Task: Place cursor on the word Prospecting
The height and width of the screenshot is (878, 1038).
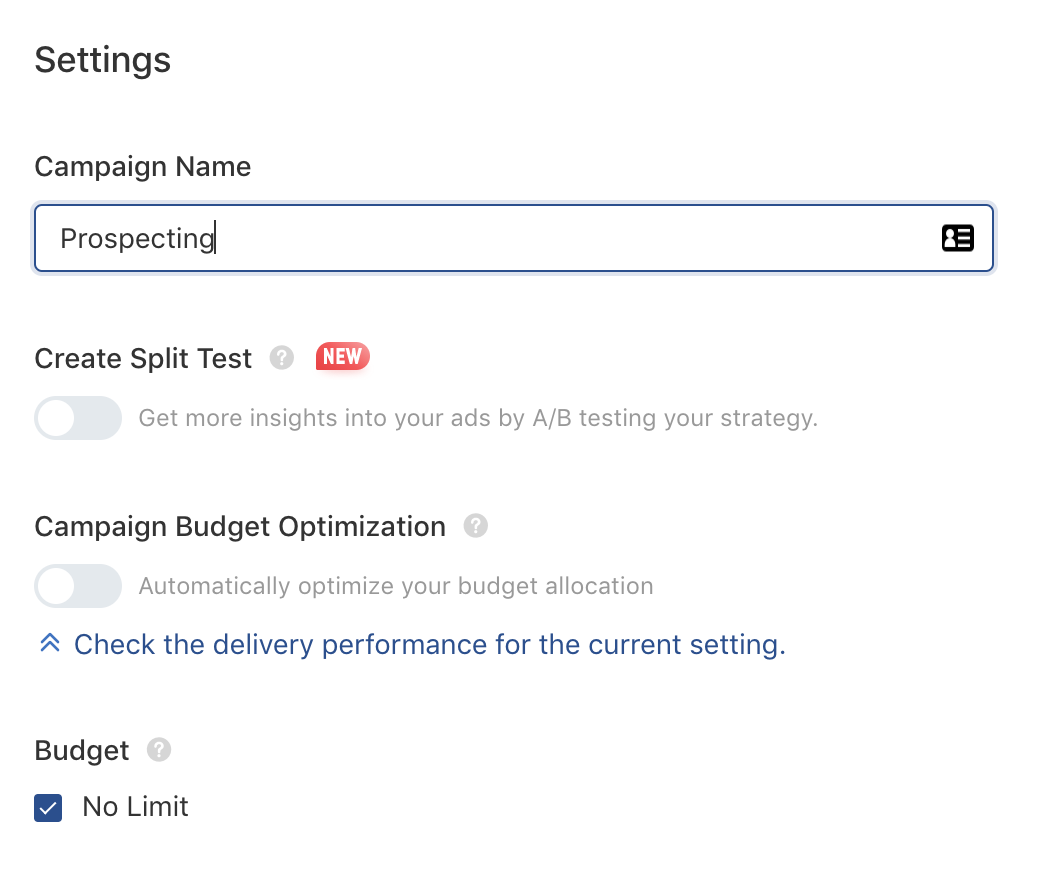Action: tap(137, 239)
